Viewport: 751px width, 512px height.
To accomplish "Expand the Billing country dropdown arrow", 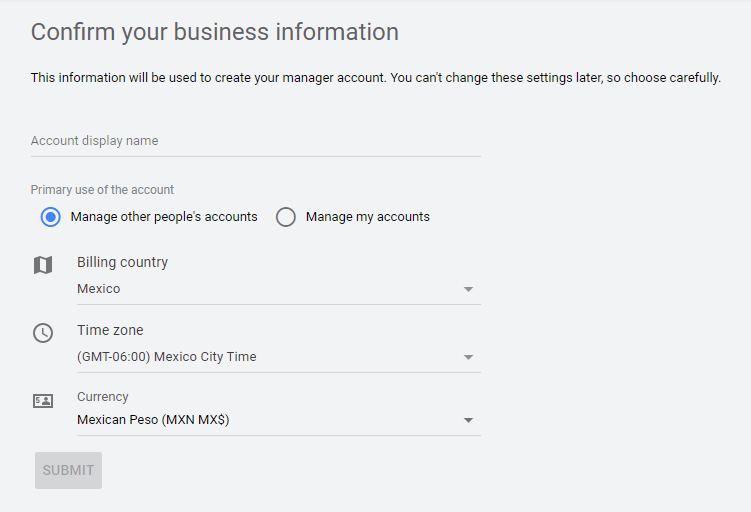I will (x=468, y=289).
